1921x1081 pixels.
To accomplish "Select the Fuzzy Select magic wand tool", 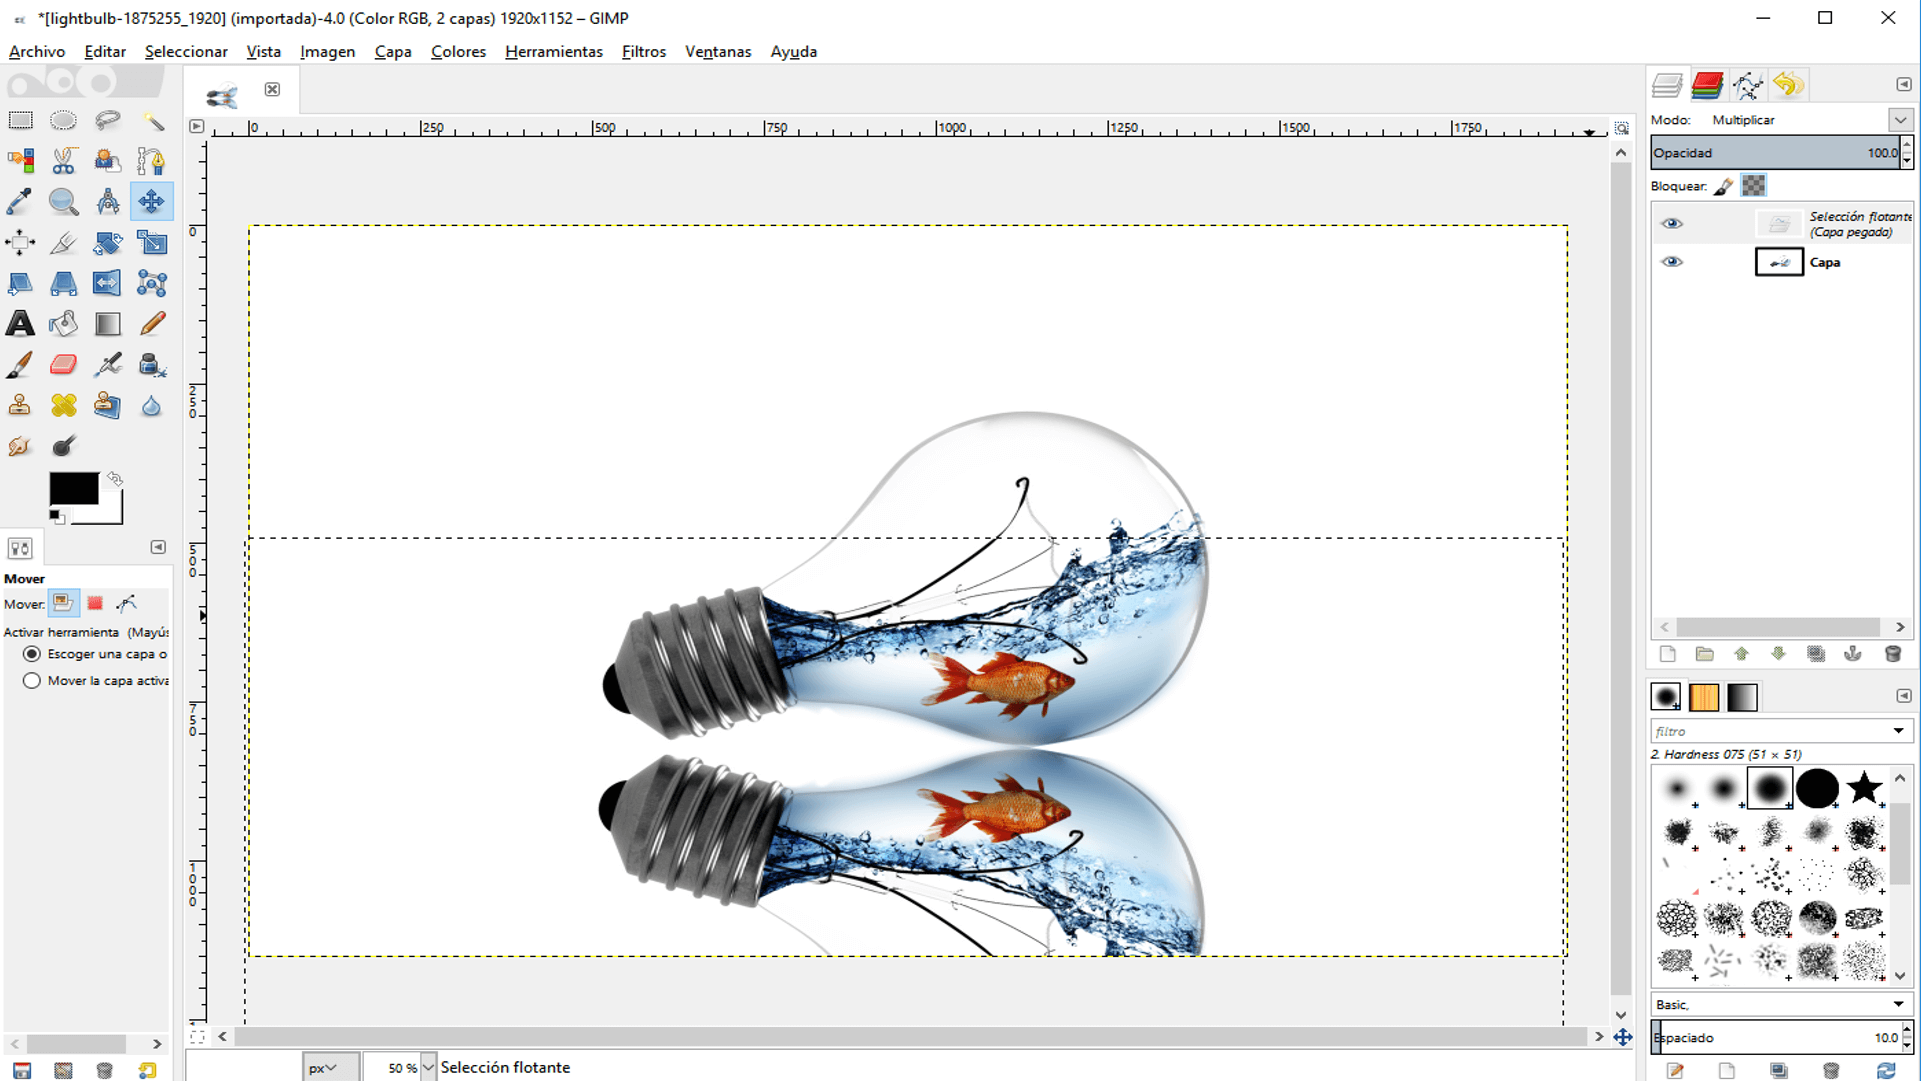I will point(152,121).
